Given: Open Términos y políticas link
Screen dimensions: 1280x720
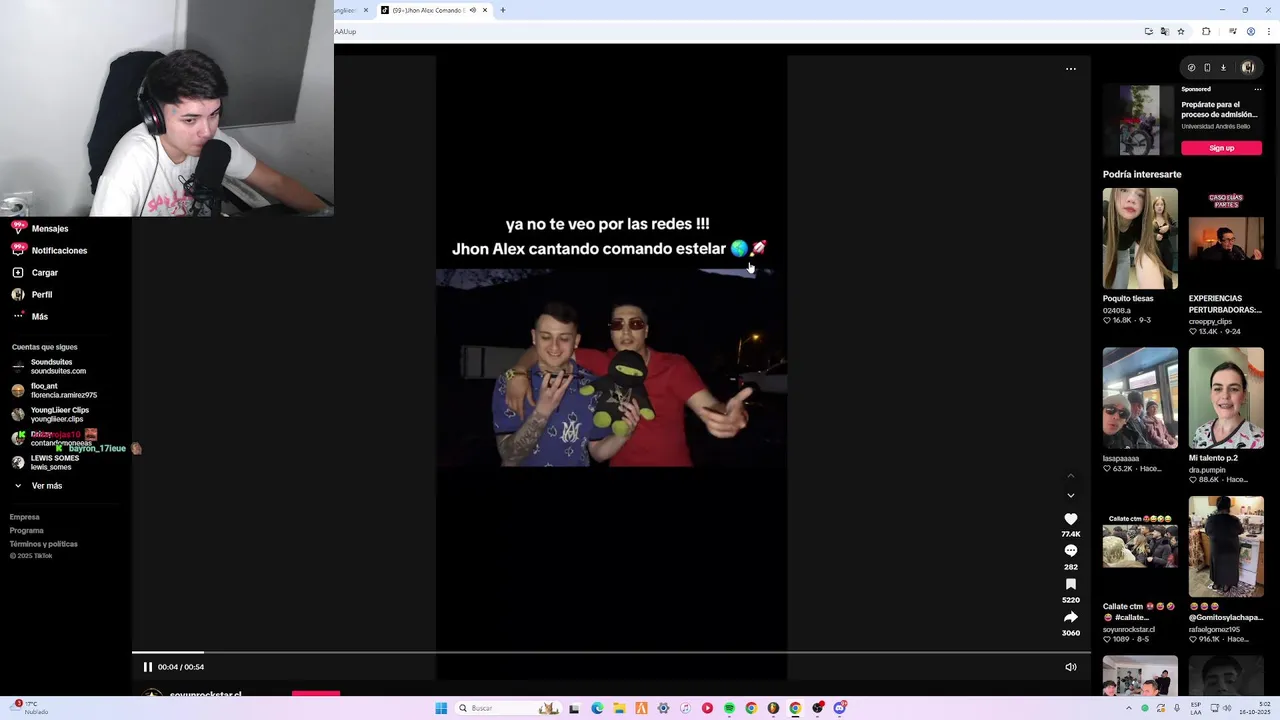Looking at the screenshot, I should point(43,544).
